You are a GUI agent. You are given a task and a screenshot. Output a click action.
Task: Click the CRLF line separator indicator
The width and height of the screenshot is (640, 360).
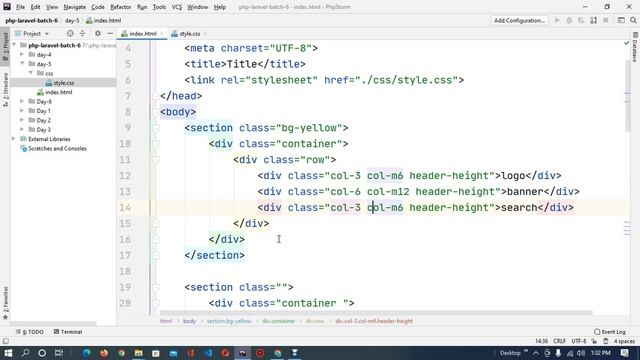[x=559, y=341]
